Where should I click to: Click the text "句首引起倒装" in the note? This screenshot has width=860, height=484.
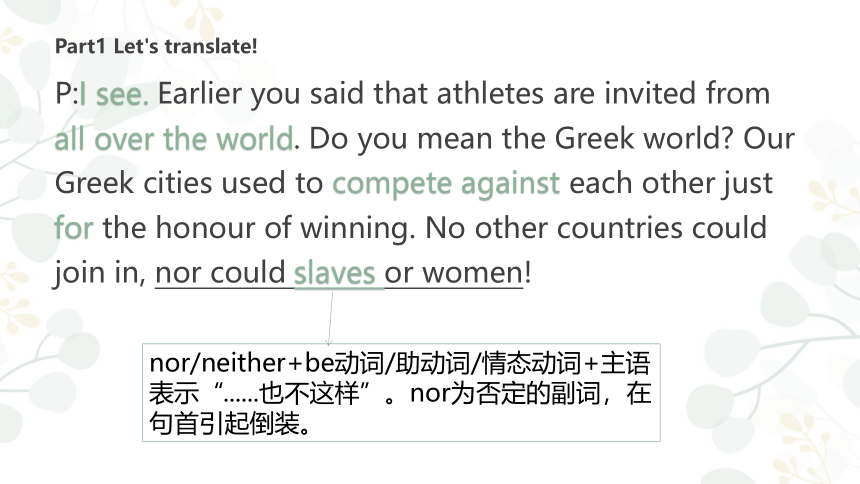tap(225, 423)
